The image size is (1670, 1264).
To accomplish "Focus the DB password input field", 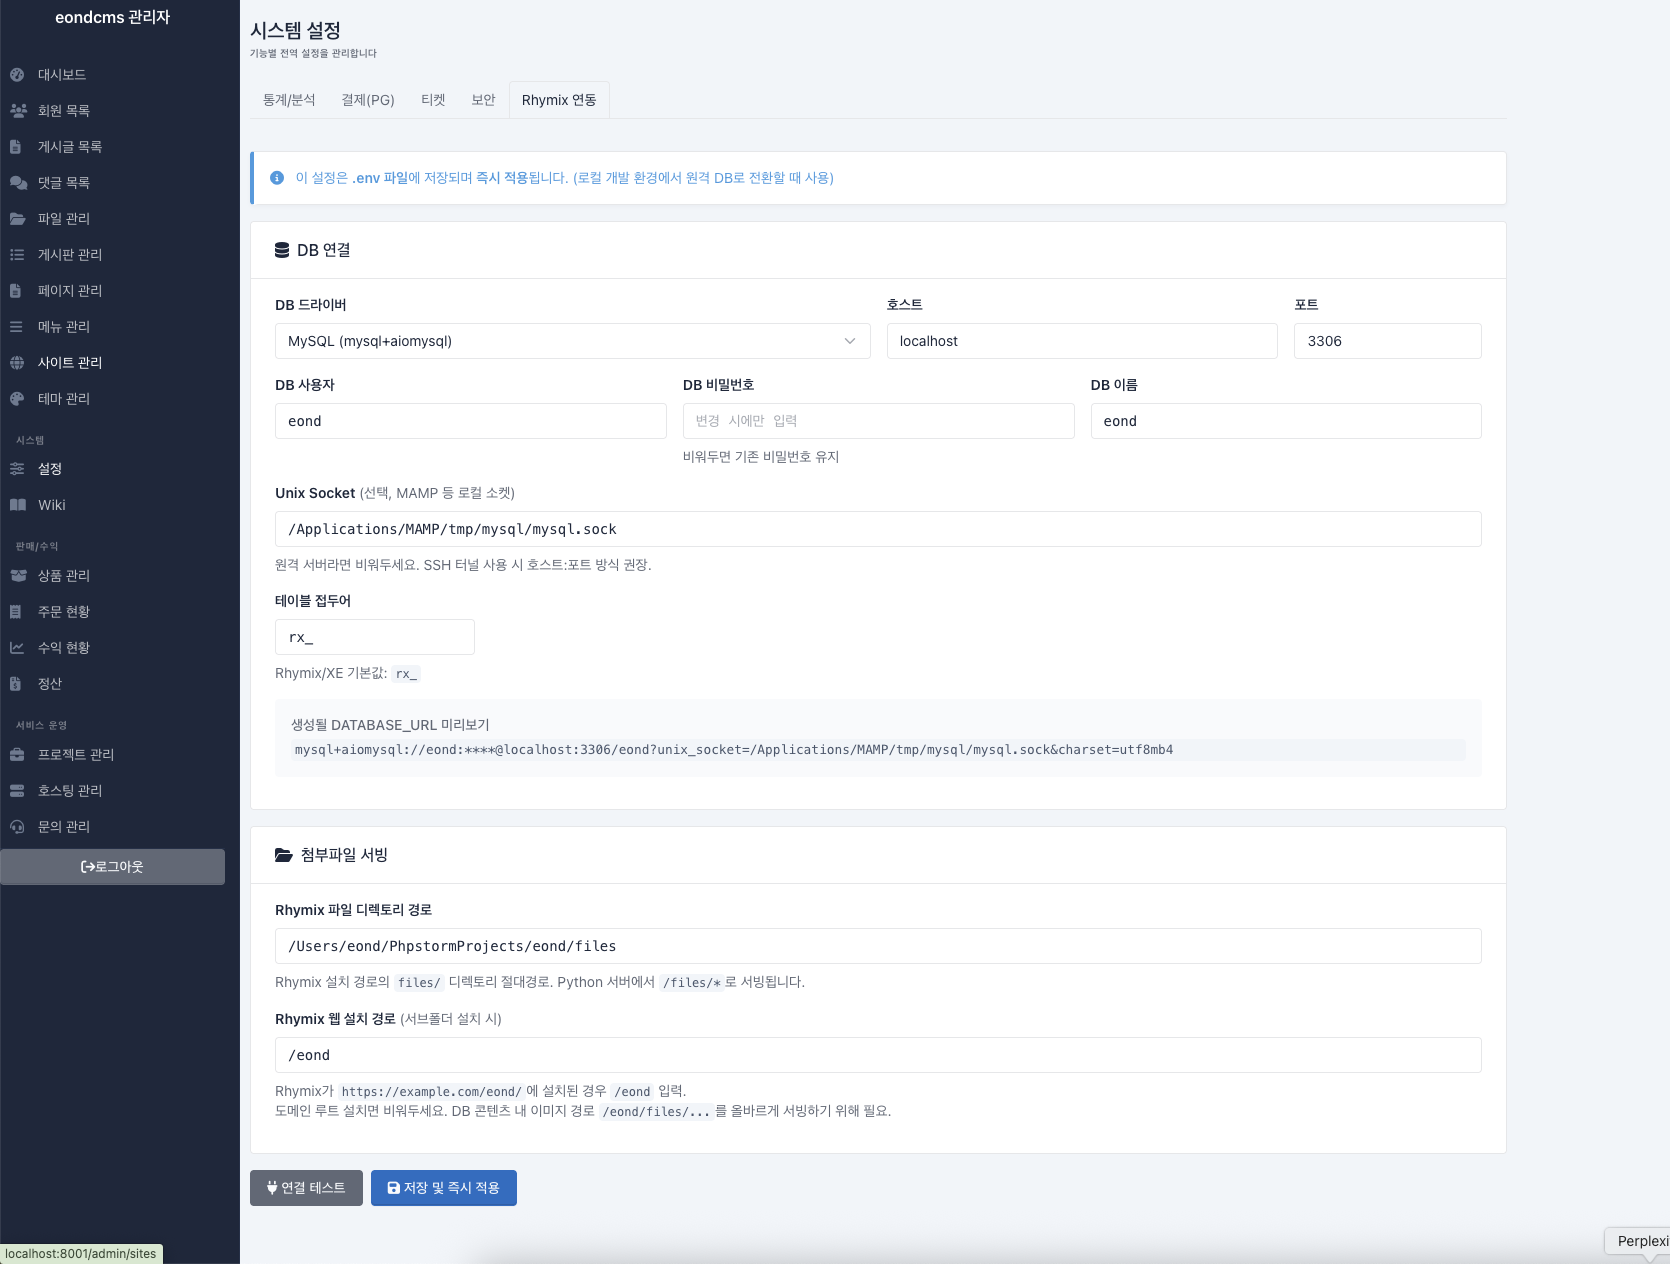I will coord(878,421).
